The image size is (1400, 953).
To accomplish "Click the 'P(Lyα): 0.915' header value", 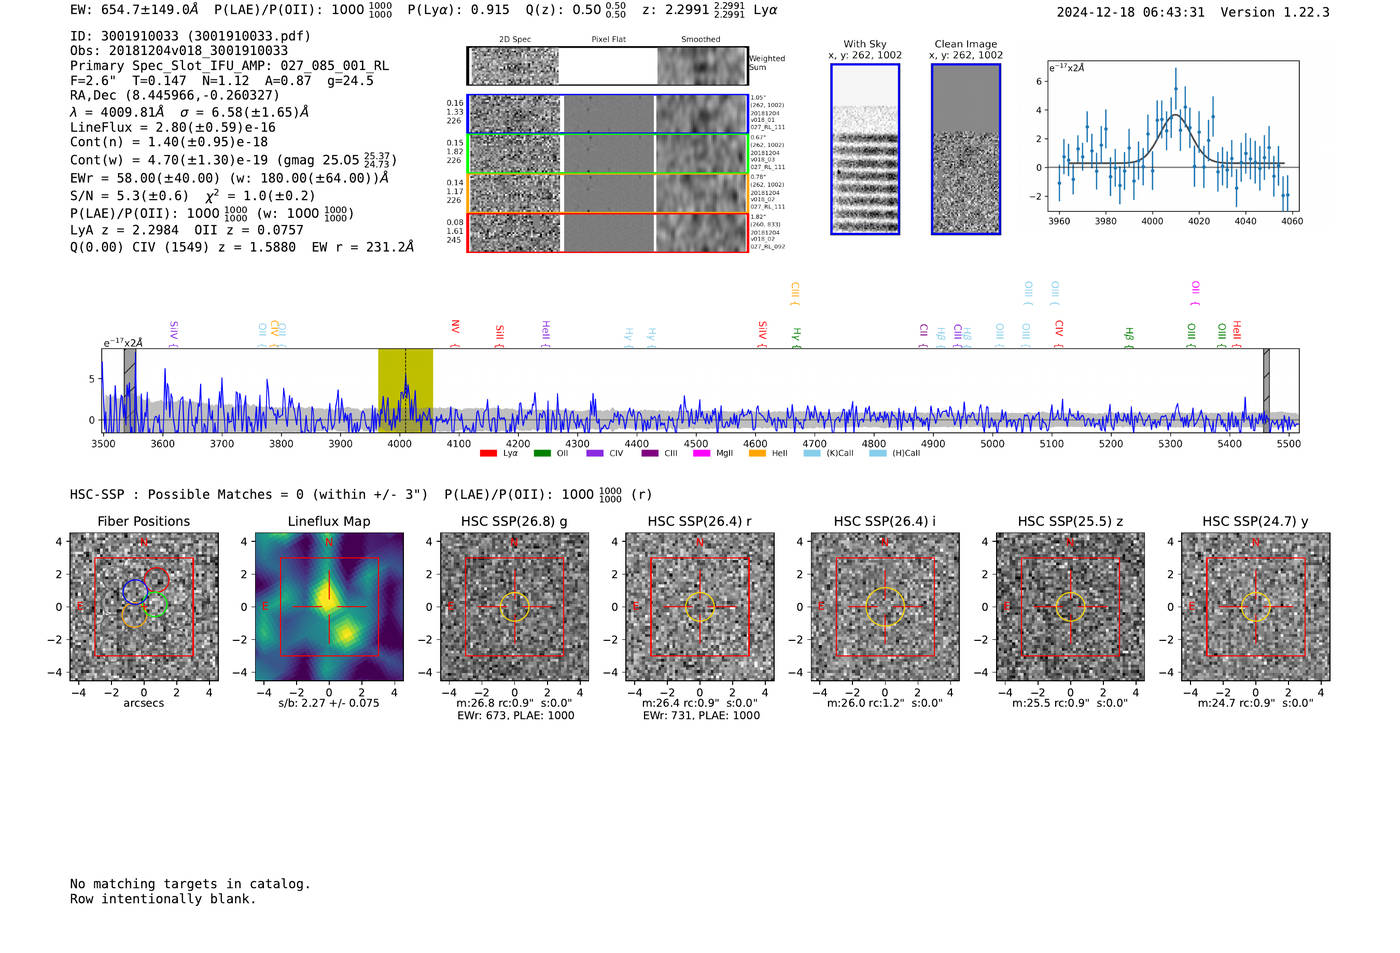I will click(459, 10).
